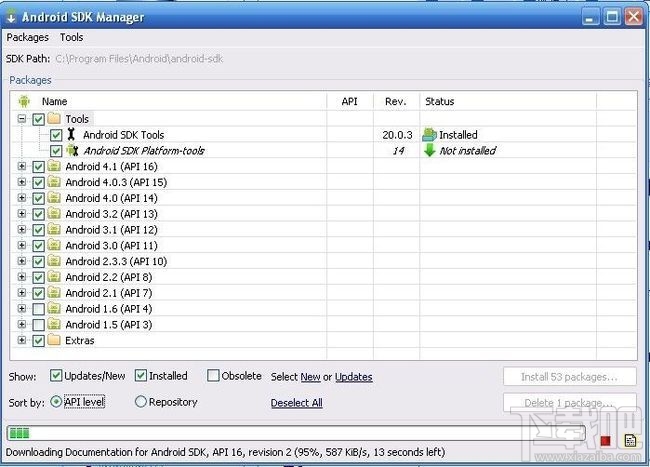This screenshot has width=650, height=467.
Task: Click the New link
Action: tap(310, 377)
